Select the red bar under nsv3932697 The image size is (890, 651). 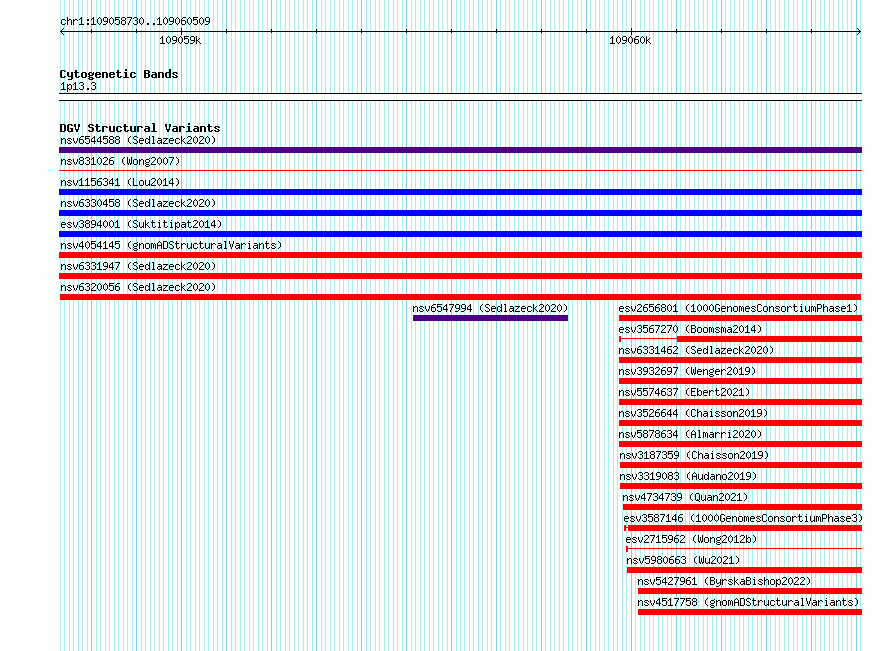740,381
